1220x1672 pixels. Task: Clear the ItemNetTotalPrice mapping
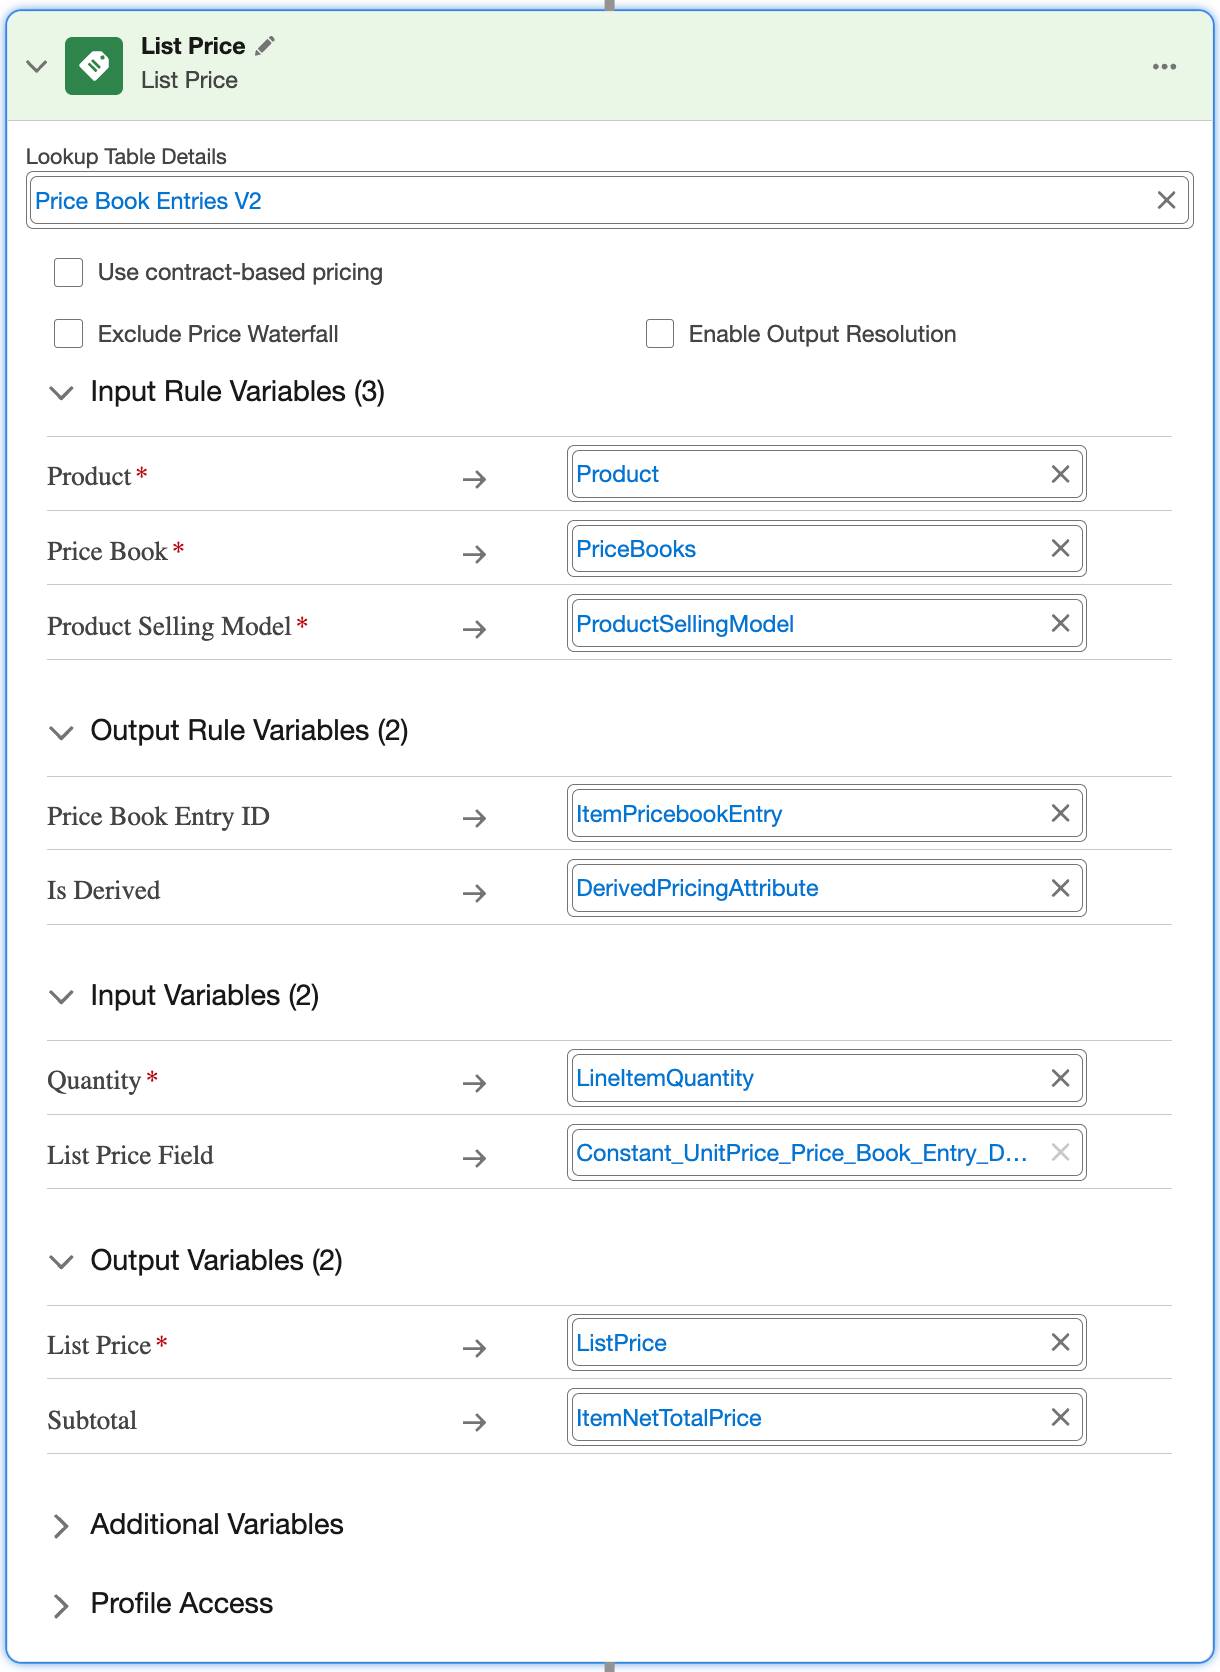(x=1061, y=1417)
